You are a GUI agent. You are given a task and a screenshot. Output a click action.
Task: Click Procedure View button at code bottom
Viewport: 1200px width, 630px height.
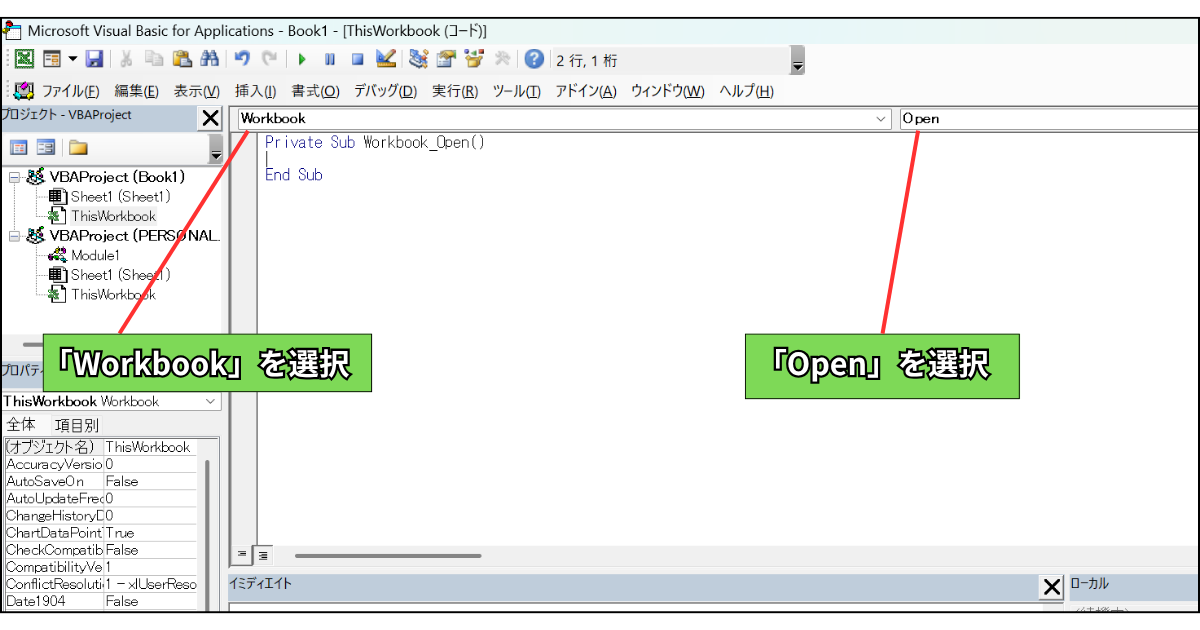pos(243,554)
